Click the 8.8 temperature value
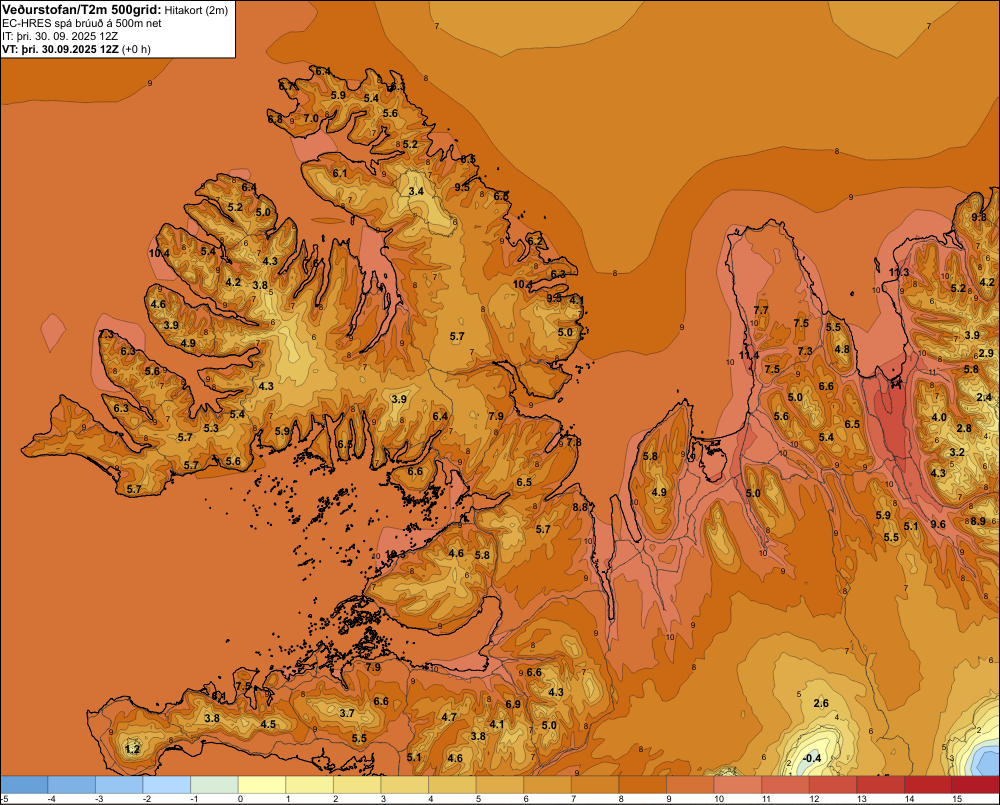 [x=580, y=507]
